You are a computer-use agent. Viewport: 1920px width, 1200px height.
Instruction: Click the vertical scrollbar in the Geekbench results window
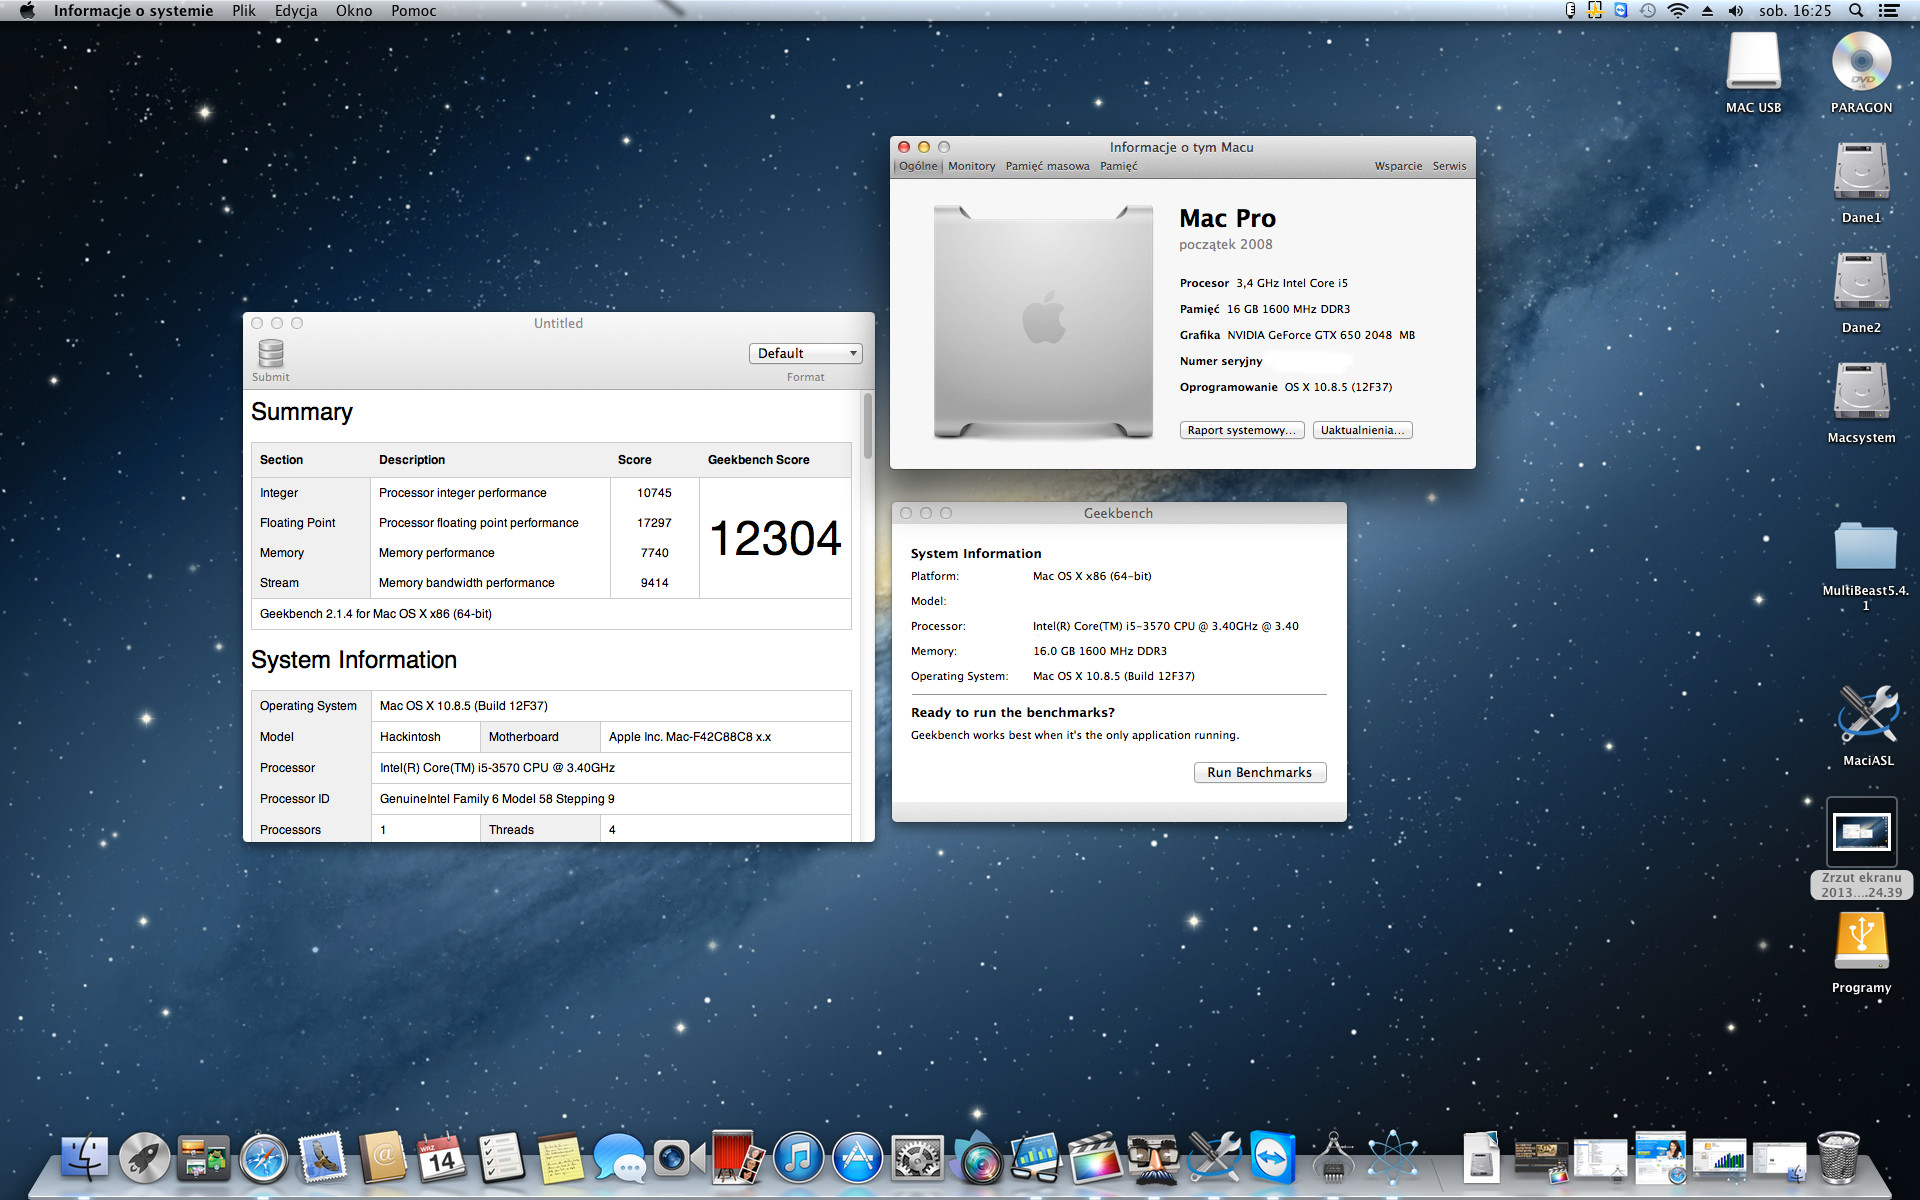click(867, 425)
